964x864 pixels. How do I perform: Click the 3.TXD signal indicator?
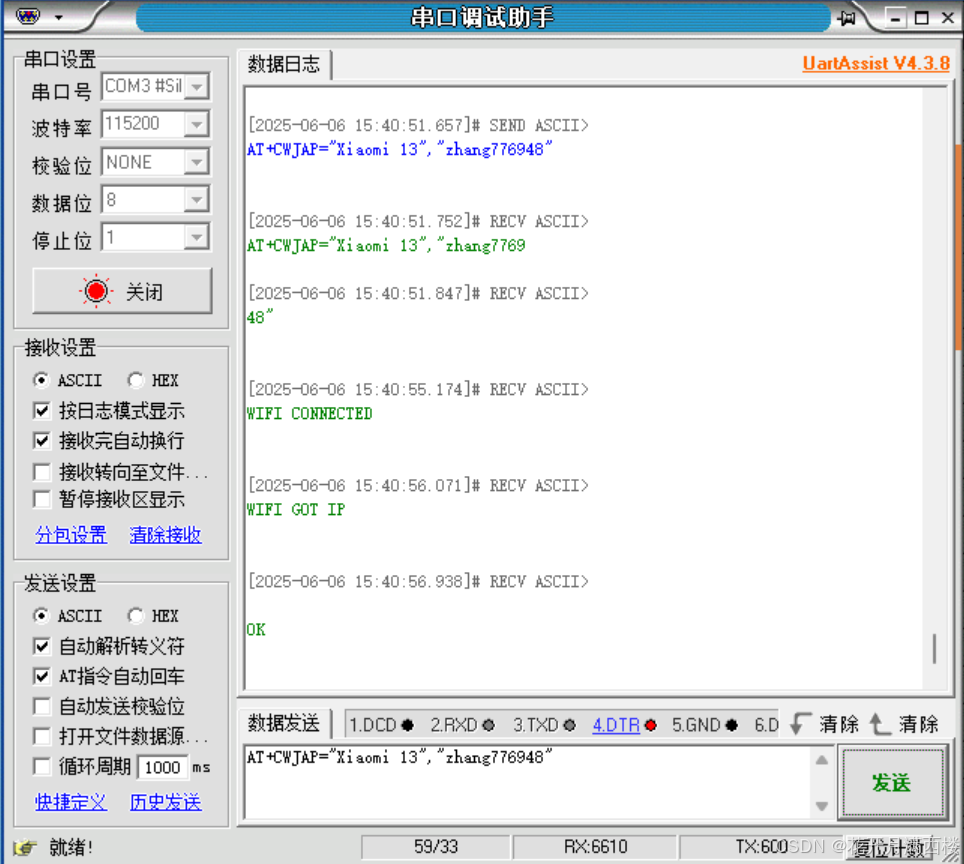(545, 726)
